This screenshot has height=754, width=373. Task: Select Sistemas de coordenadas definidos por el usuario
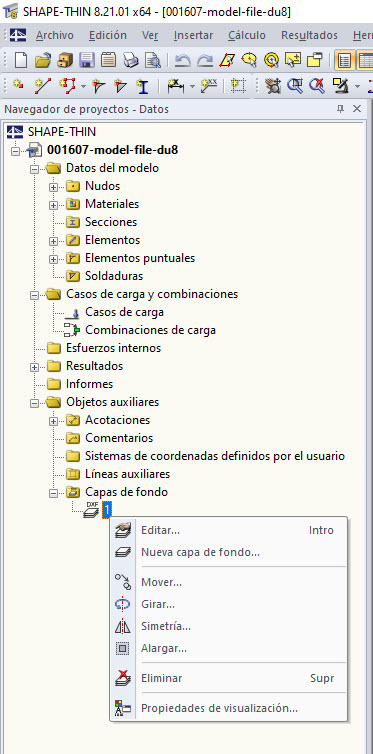pyautogui.click(x=215, y=455)
